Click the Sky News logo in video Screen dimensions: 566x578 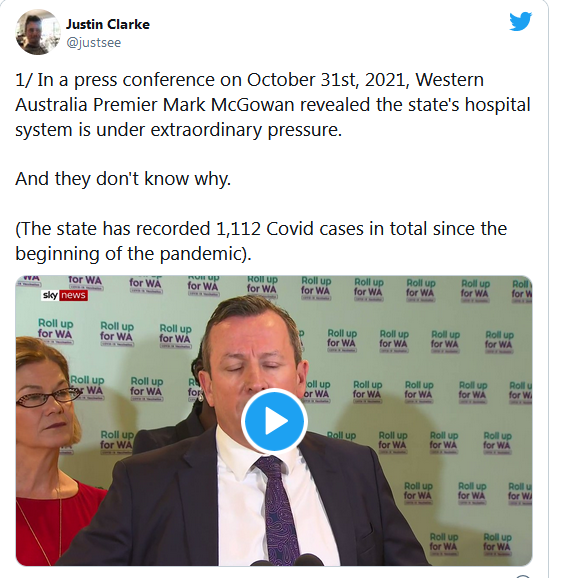click(64, 295)
